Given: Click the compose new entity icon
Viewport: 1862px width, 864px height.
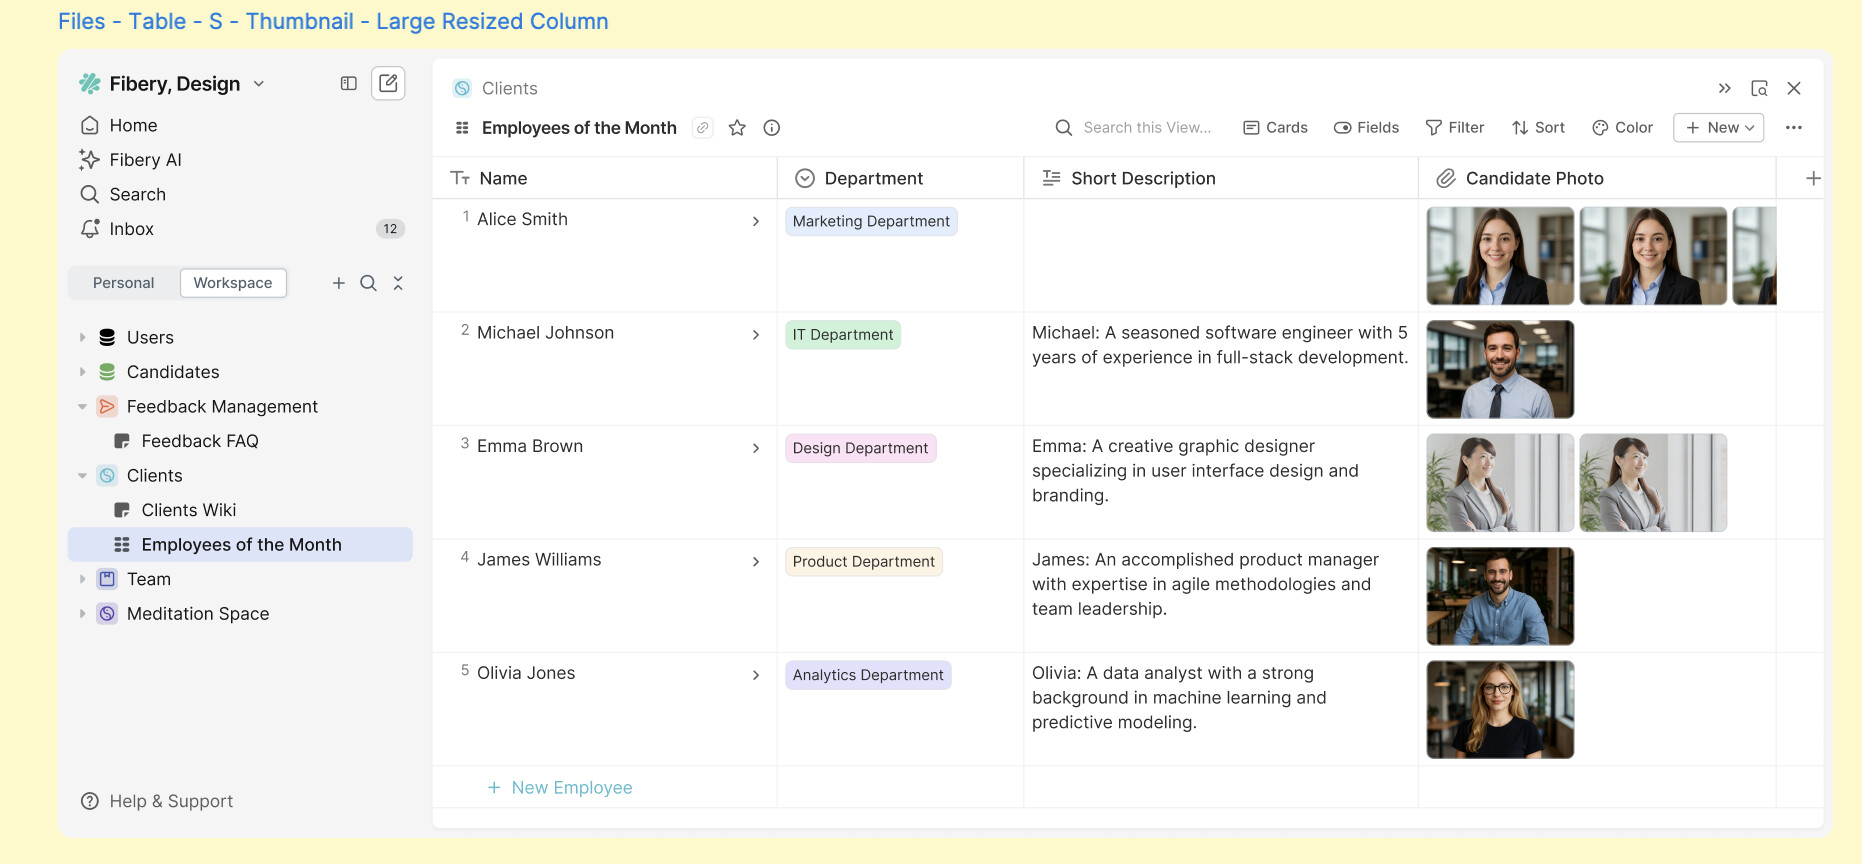Looking at the screenshot, I should [x=388, y=83].
